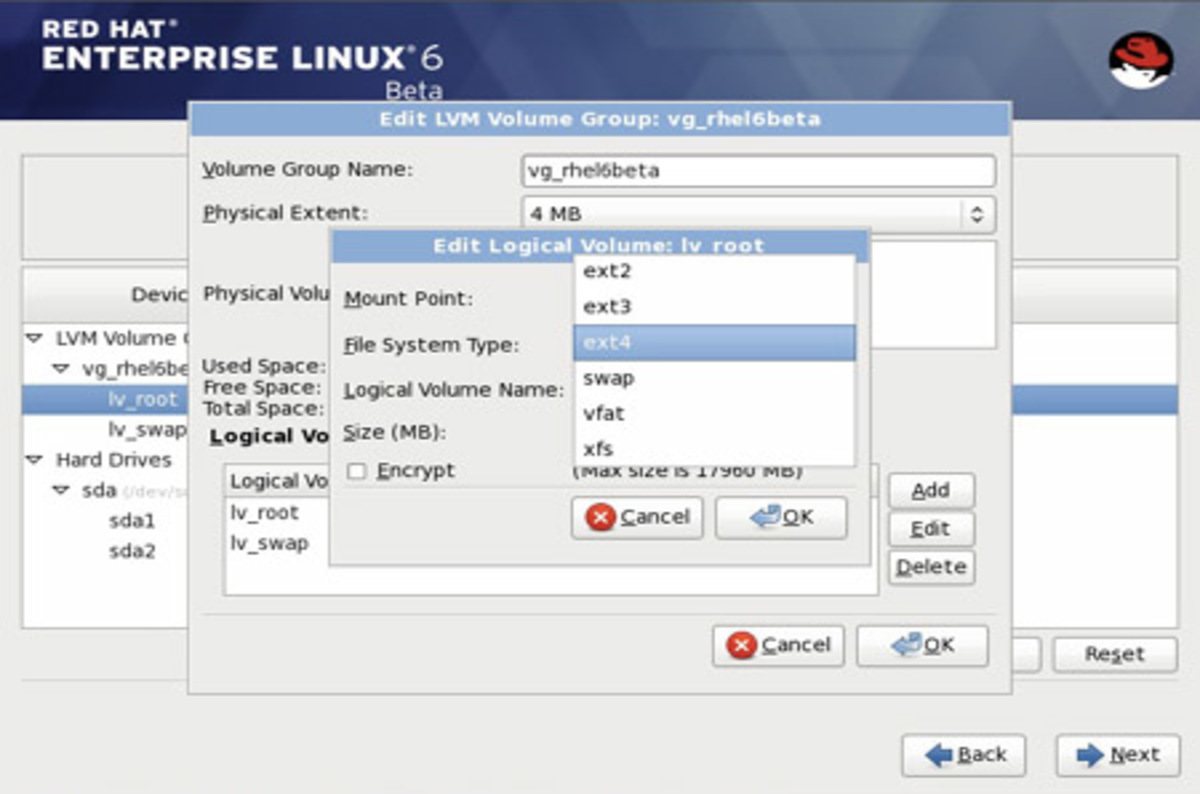Collapse the sda drive node

[61, 491]
